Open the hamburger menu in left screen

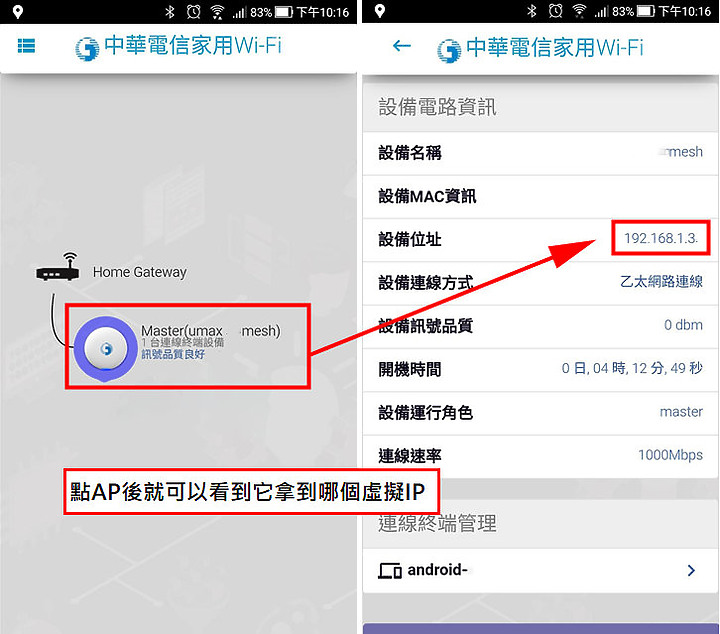click(26, 46)
